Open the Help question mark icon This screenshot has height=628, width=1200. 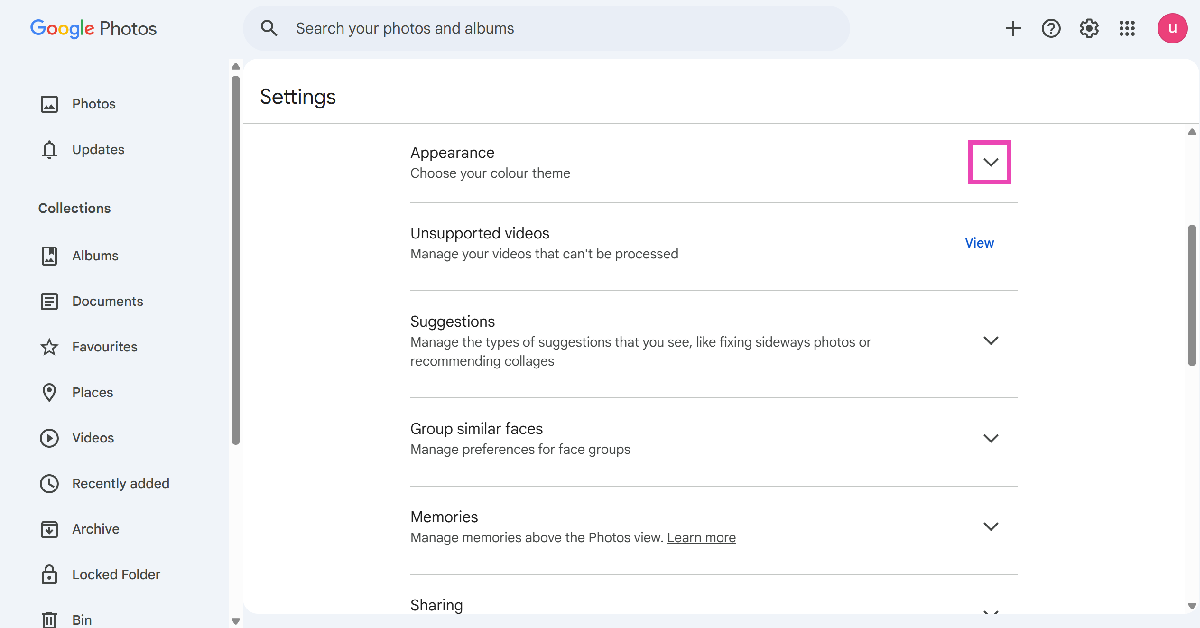[x=1051, y=29]
